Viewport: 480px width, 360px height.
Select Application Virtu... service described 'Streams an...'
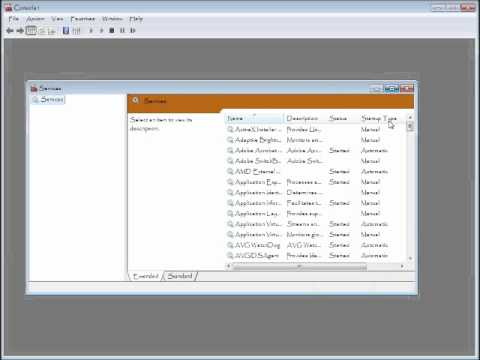tap(258, 224)
